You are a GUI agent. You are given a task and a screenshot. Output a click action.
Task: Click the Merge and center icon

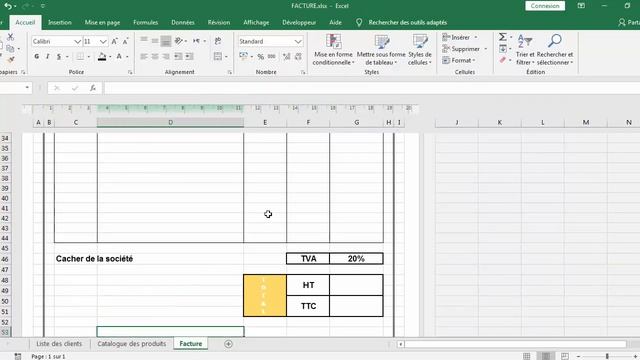coord(218,56)
